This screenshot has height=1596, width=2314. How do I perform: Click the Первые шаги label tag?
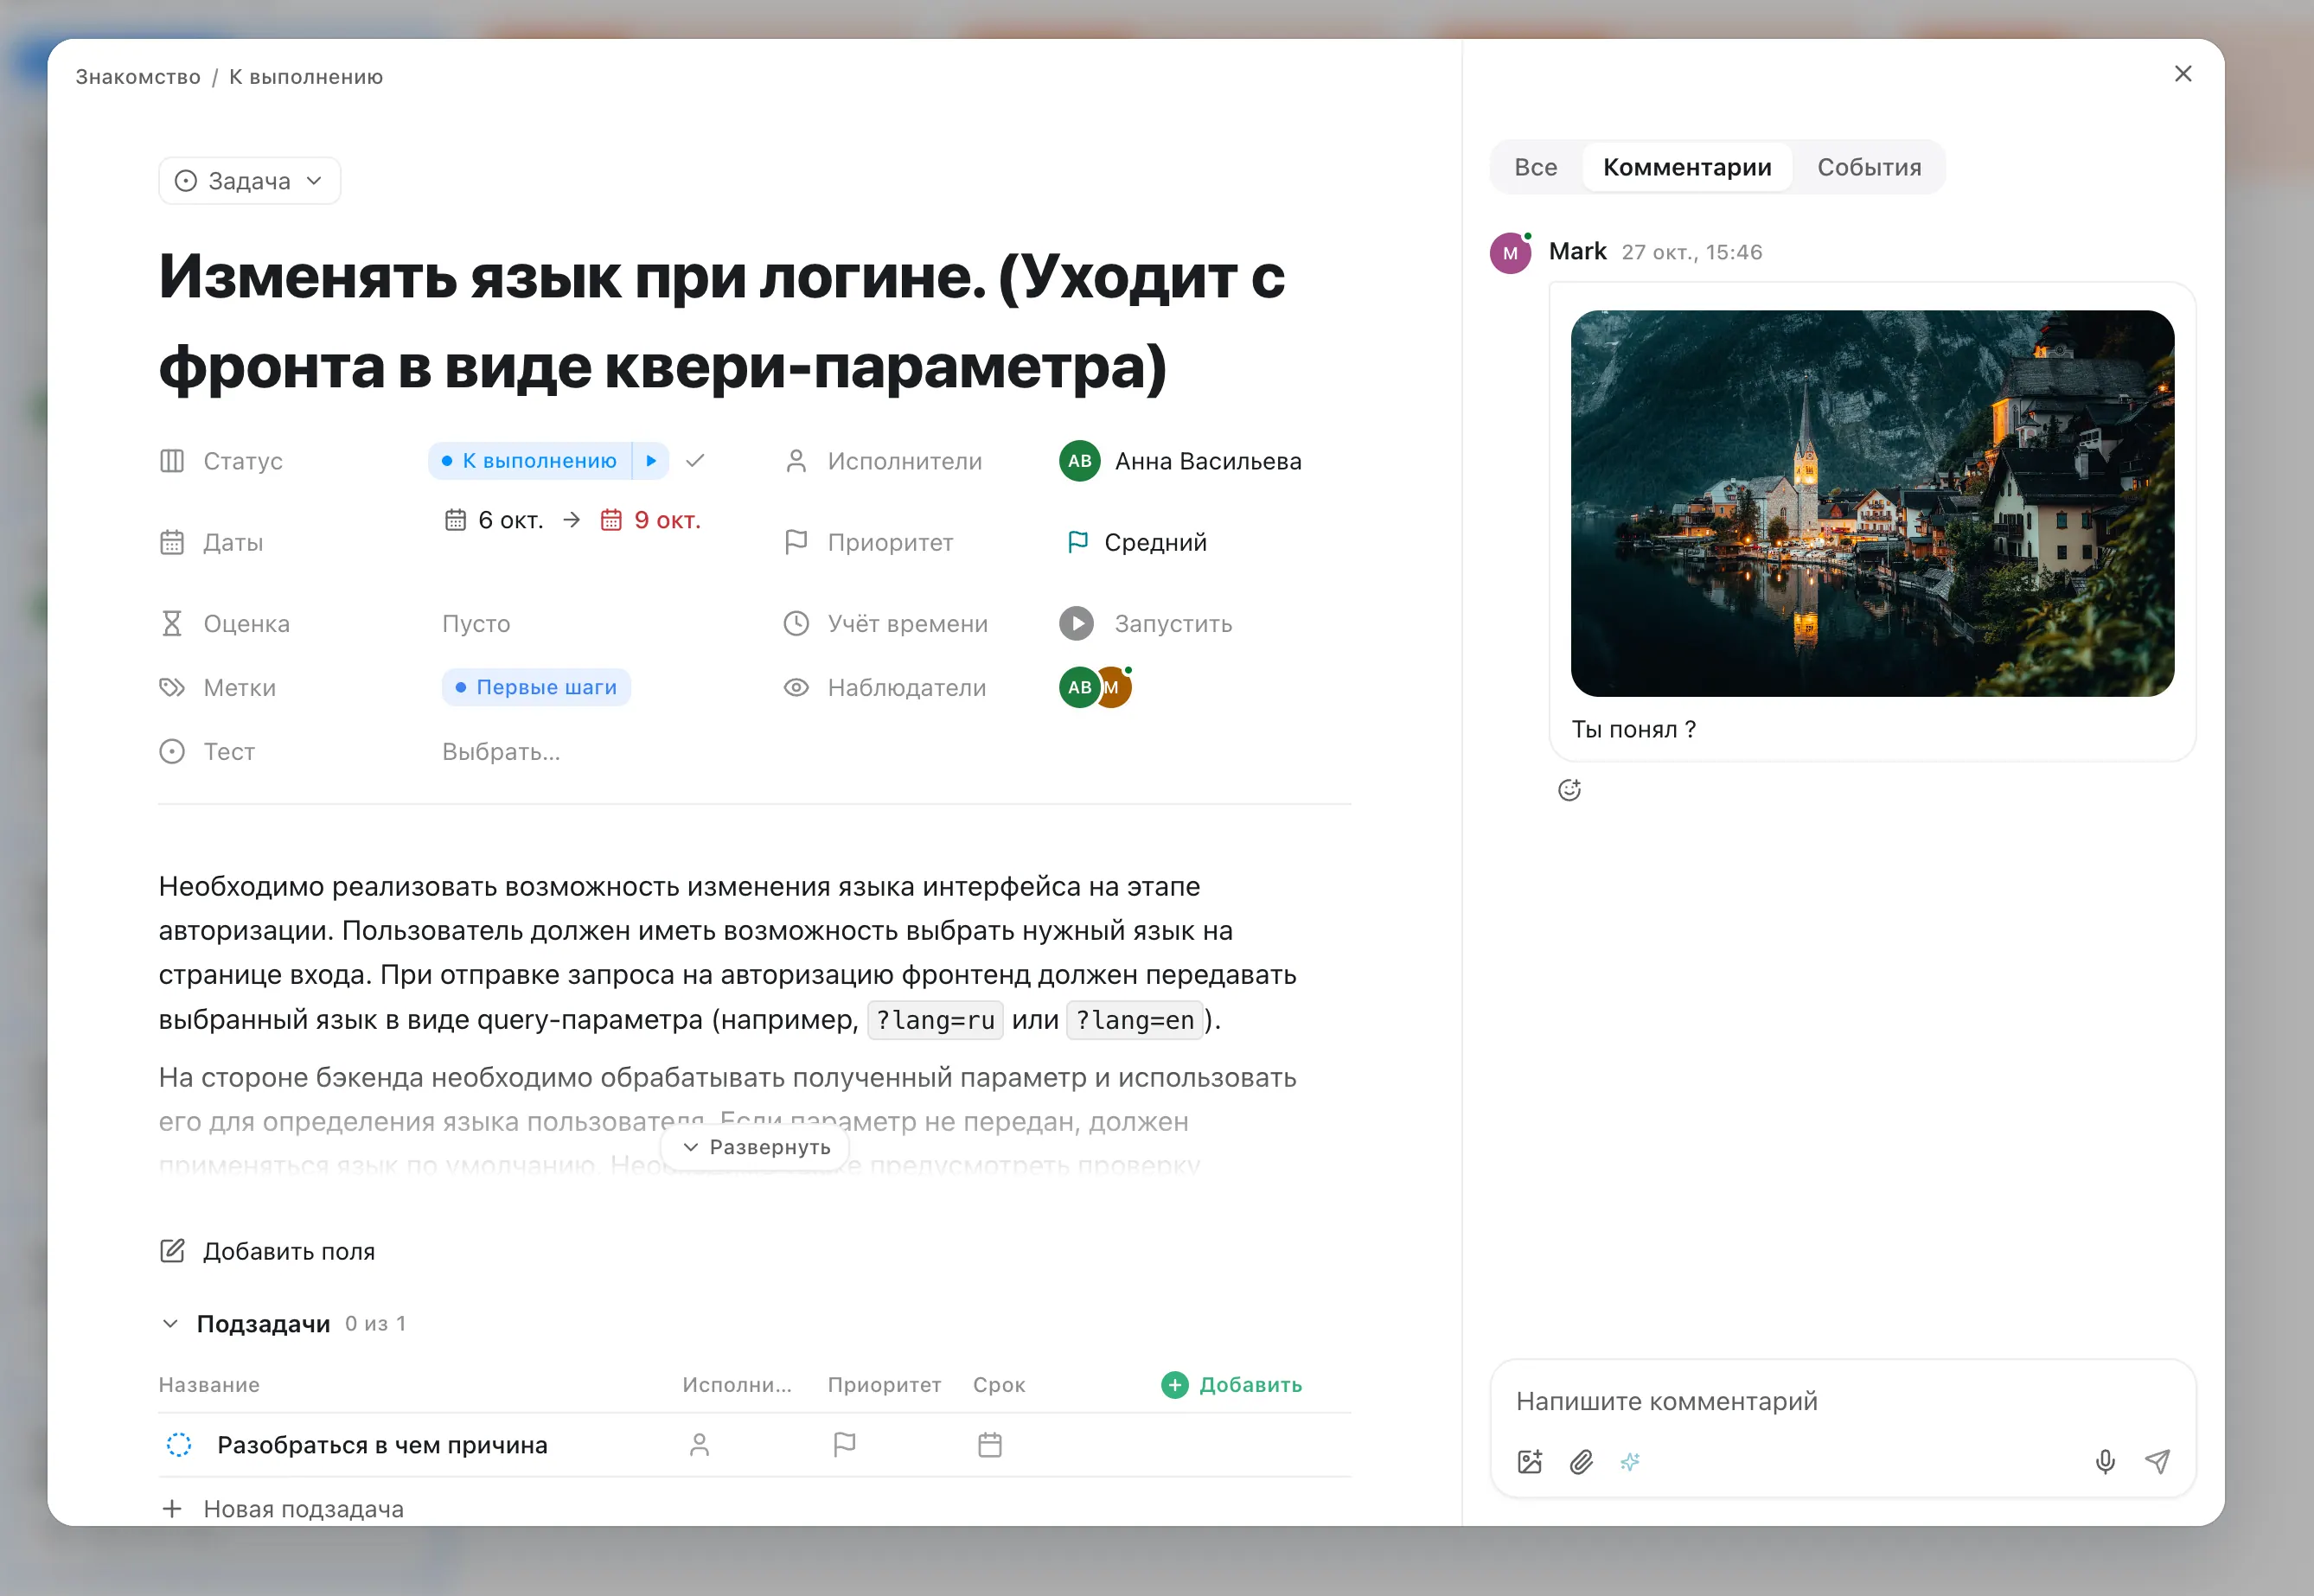click(x=536, y=687)
